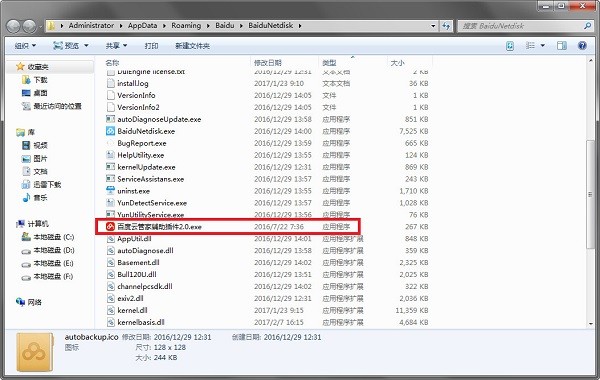Expand the 组织 organize dropdown
The width and height of the screenshot is (600, 380).
click(x=25, y=46)
